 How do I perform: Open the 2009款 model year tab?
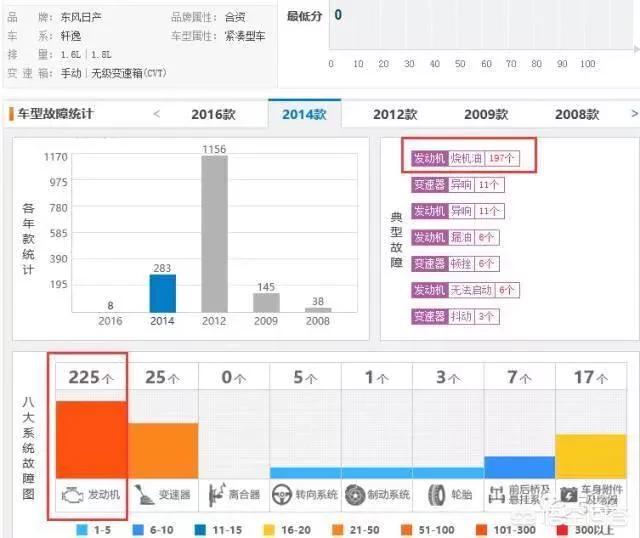[485, 114]
